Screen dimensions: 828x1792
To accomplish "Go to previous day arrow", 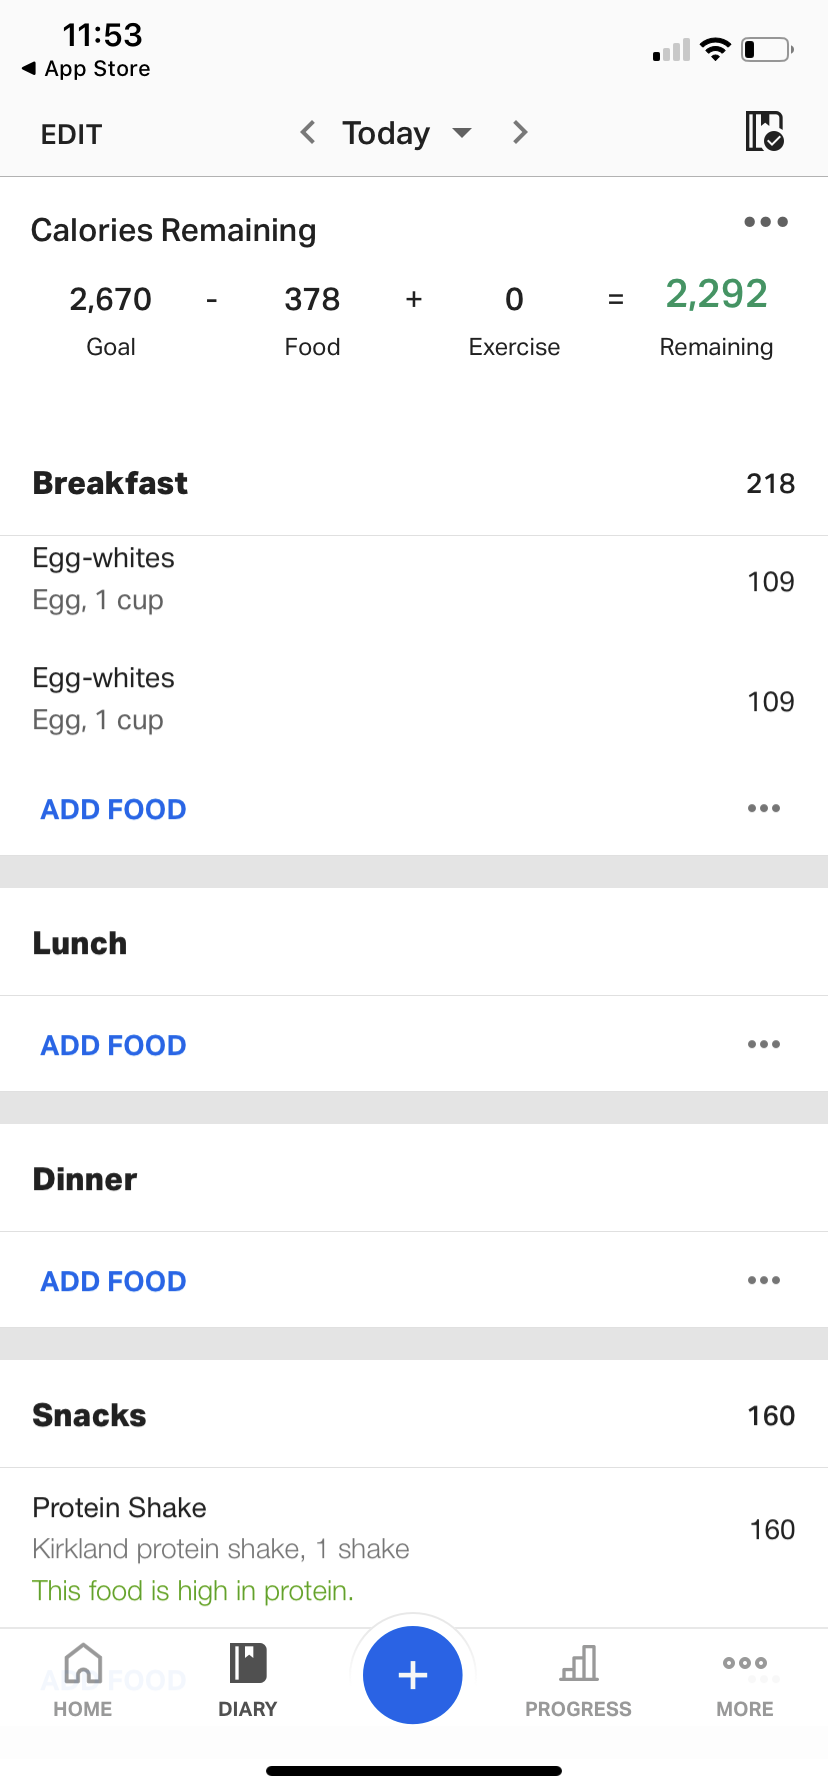I will coord(308,132).
